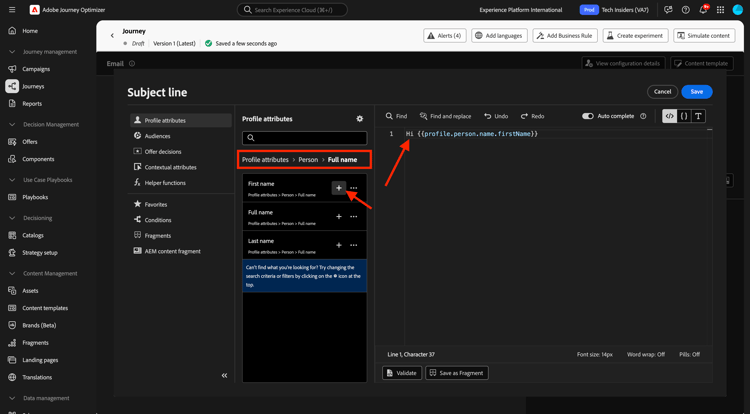Toggle curly braces pills mode button
Image resolution: width=750 pixels, height=414 pixels.
pos(684,116)
